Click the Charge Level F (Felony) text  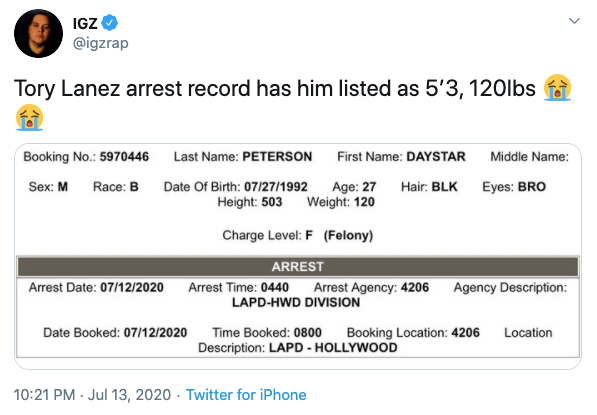point(298,235)
